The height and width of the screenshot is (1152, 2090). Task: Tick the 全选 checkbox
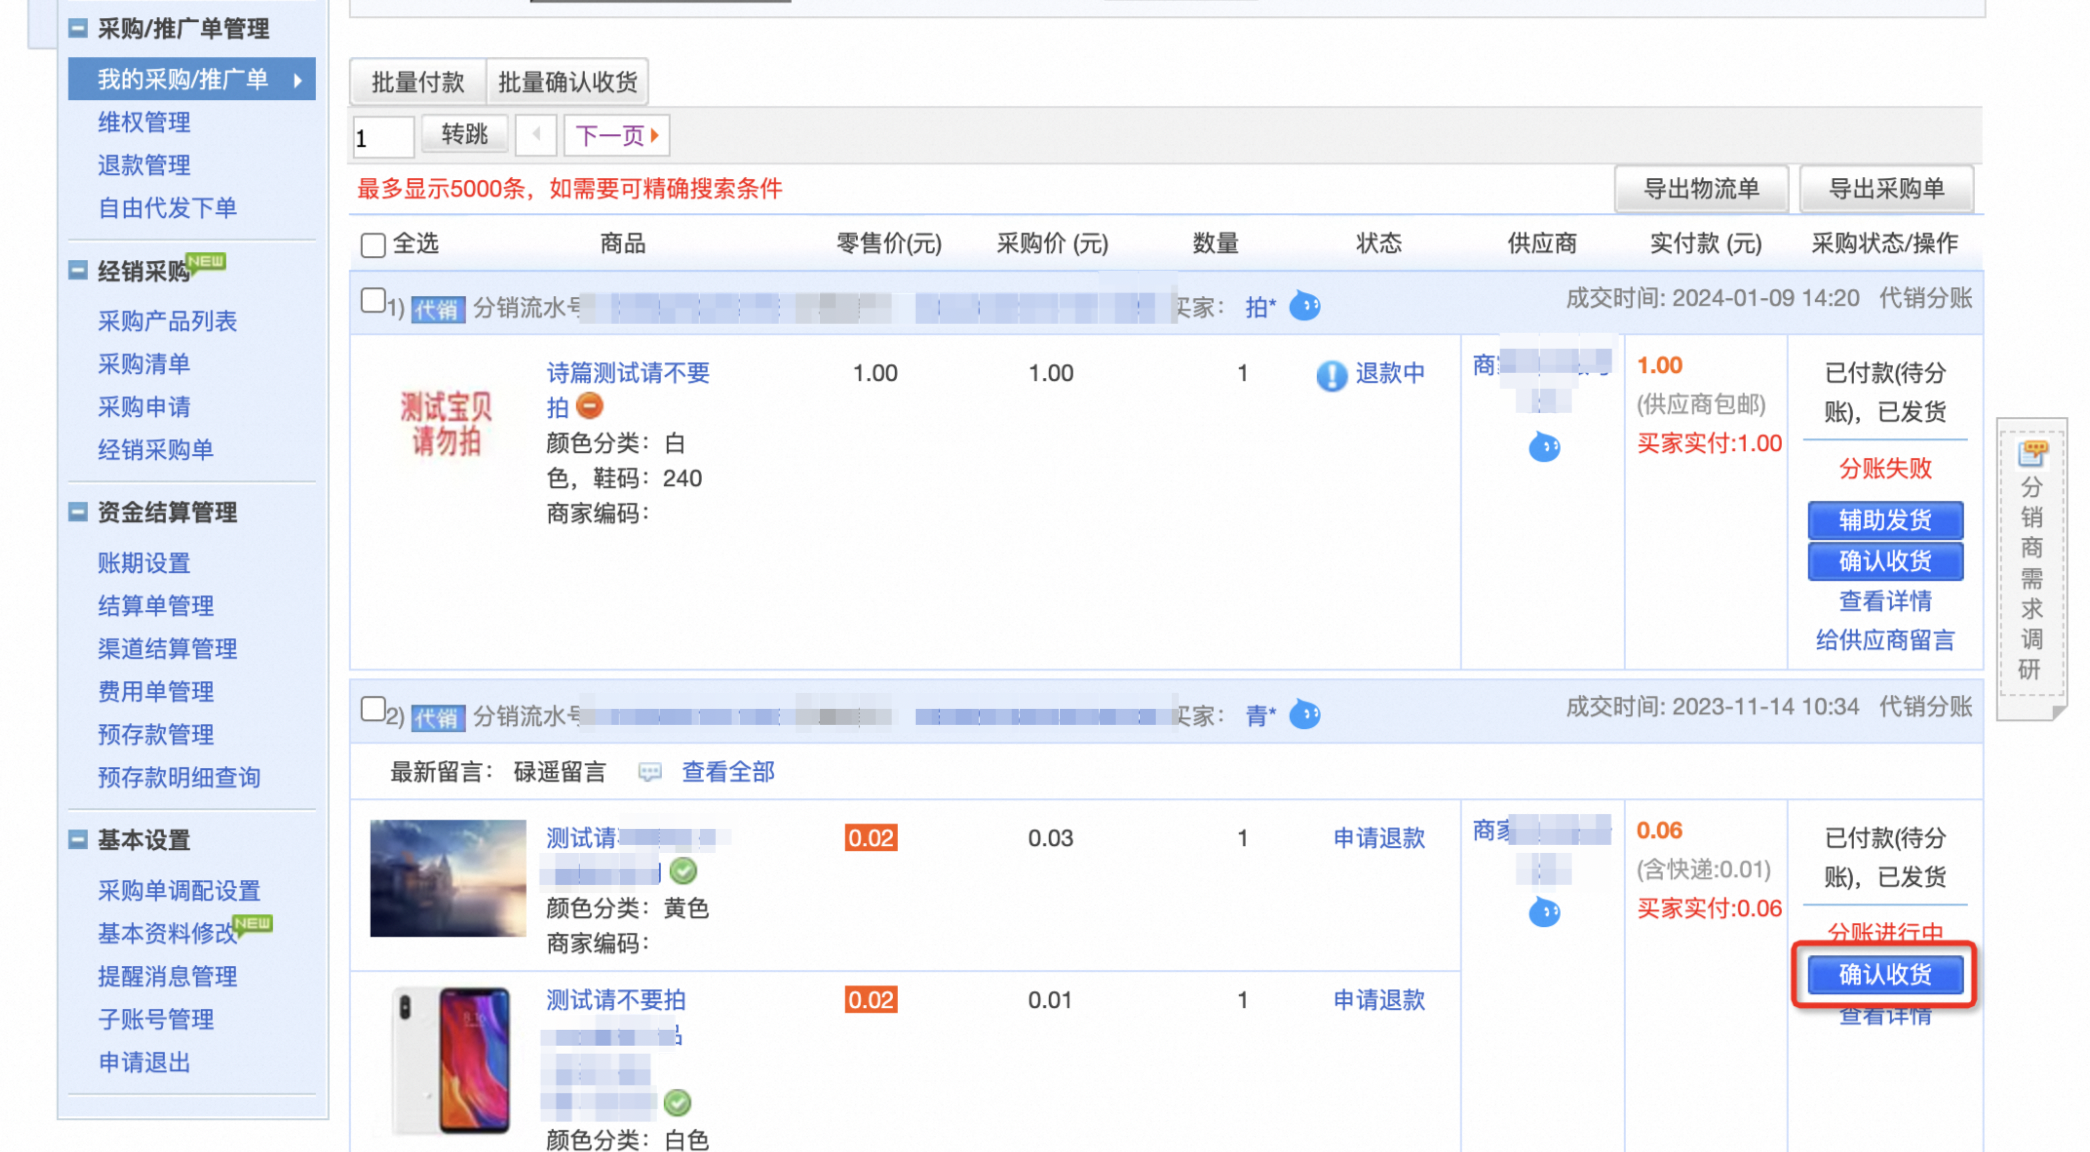point(373,245)
